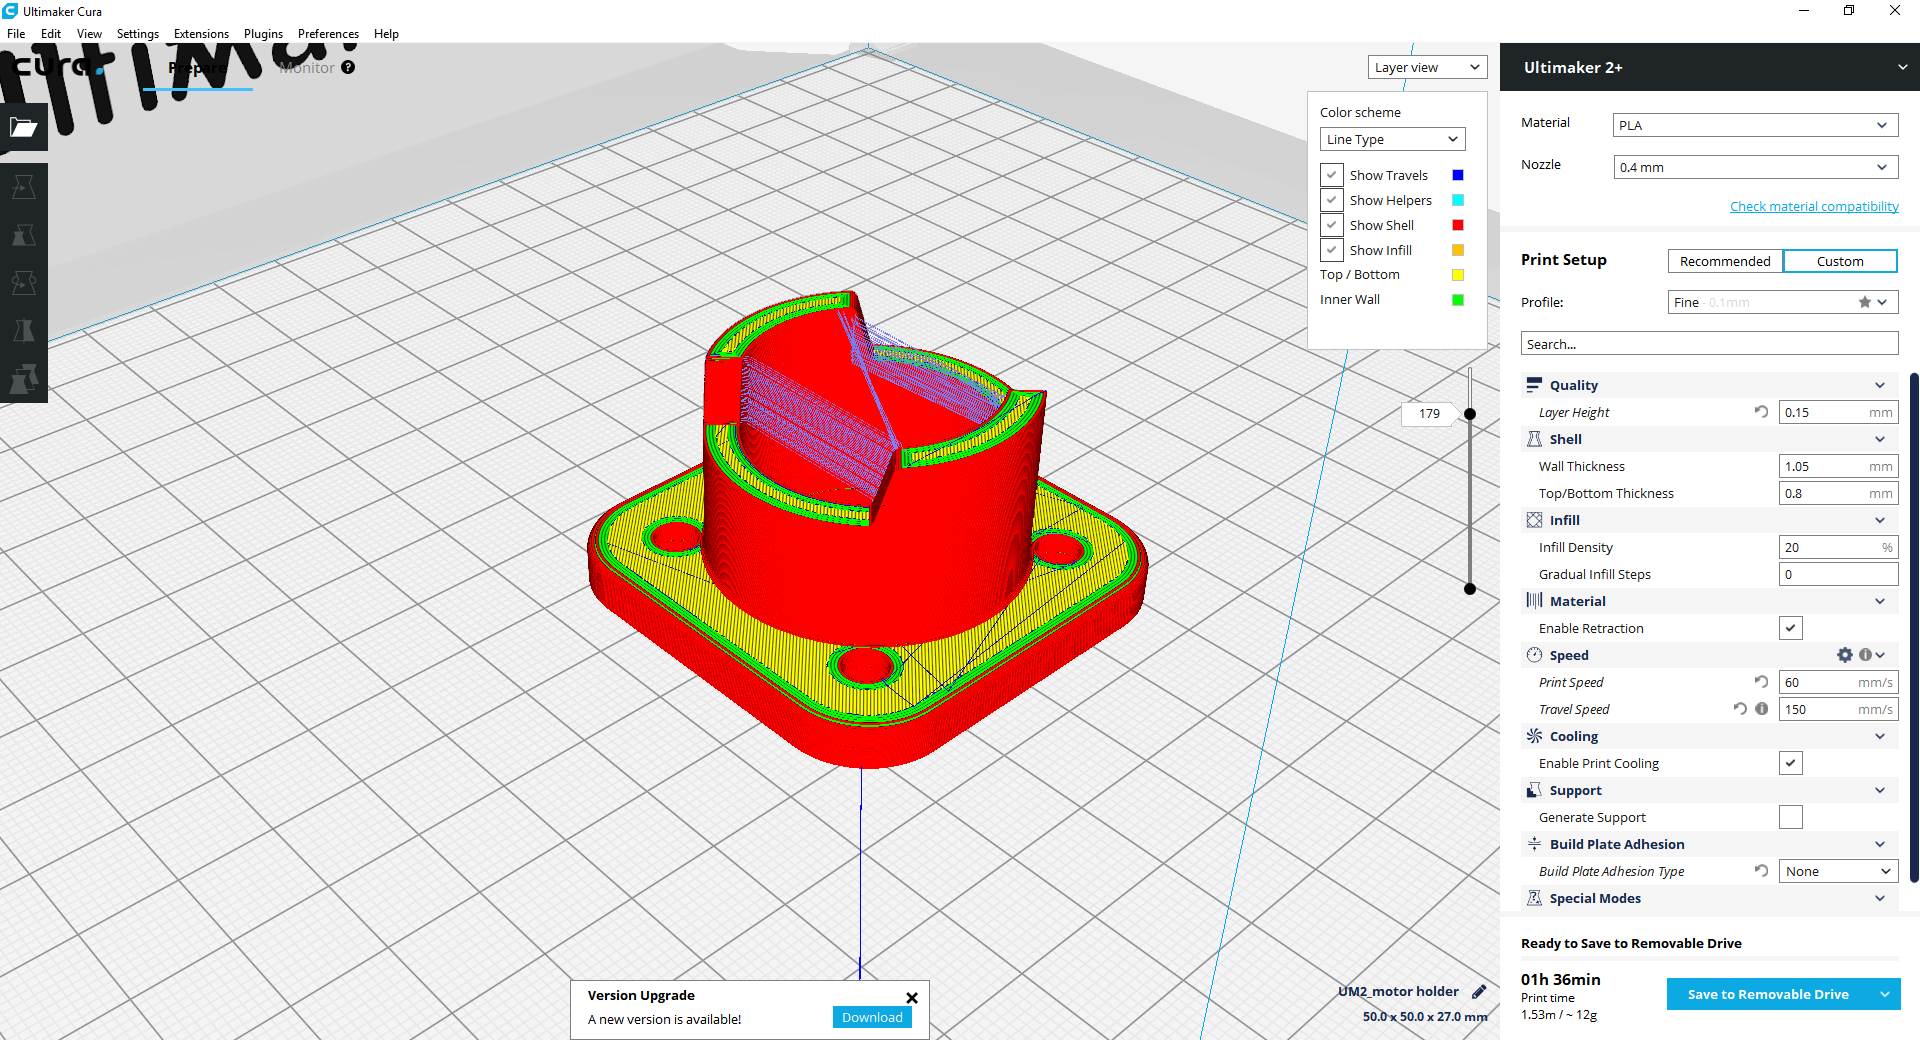
Task: Click the Infill category icon
Action: tap(1534, 520)
